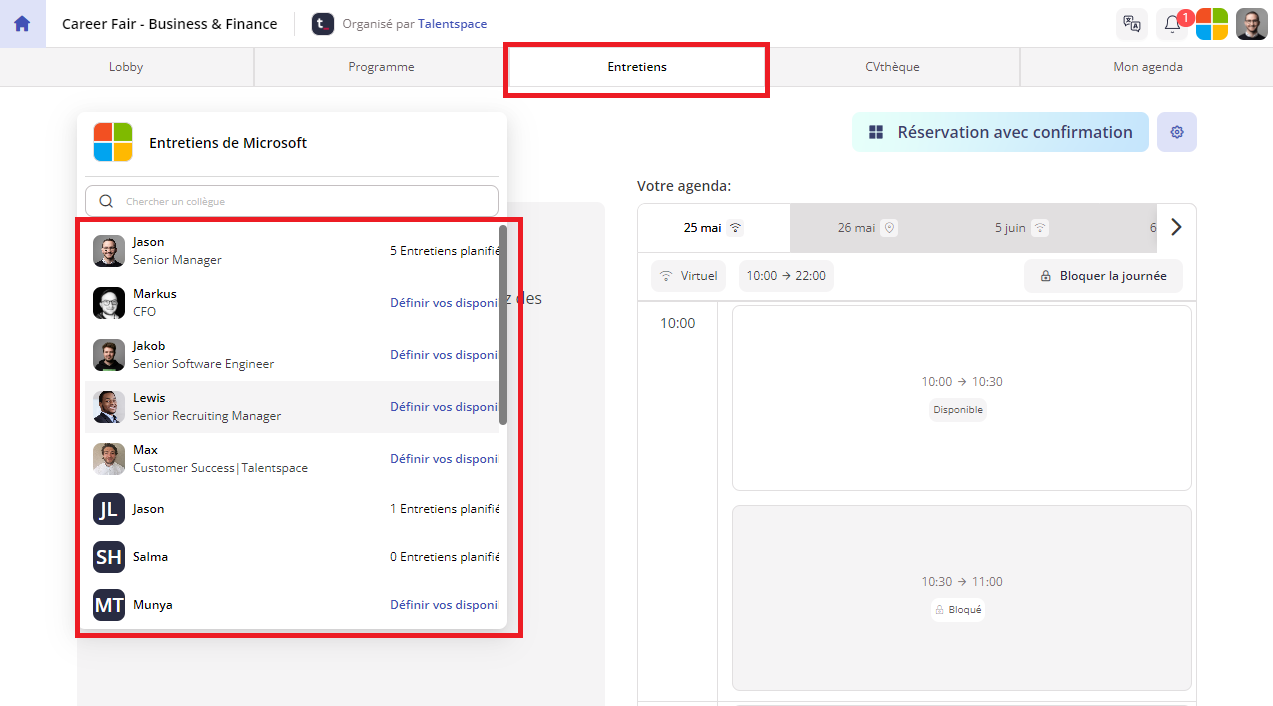Viewport: 1273px width, 706px height.
Task: Define availability for Markus
Action: [444, 303]
